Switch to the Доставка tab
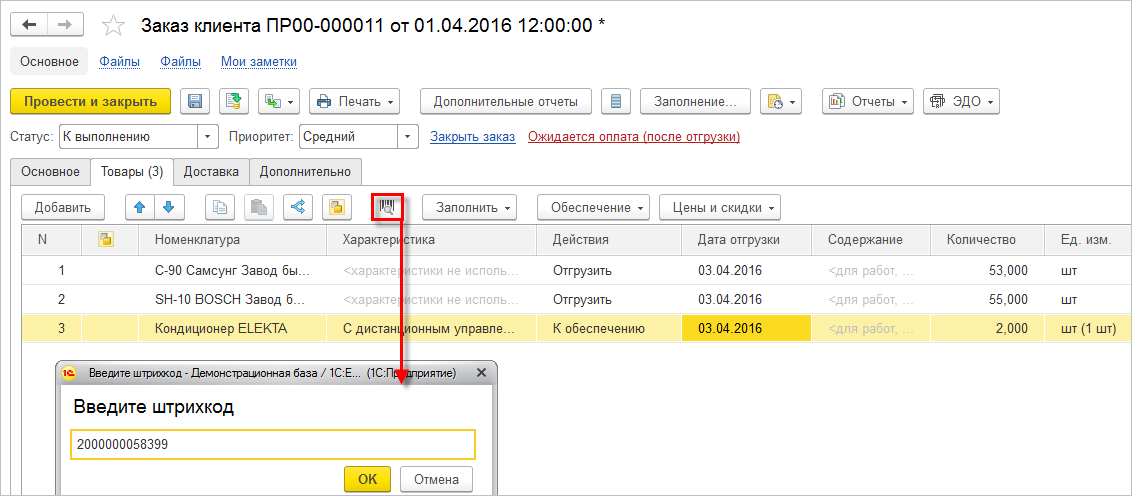 point(211,171)
